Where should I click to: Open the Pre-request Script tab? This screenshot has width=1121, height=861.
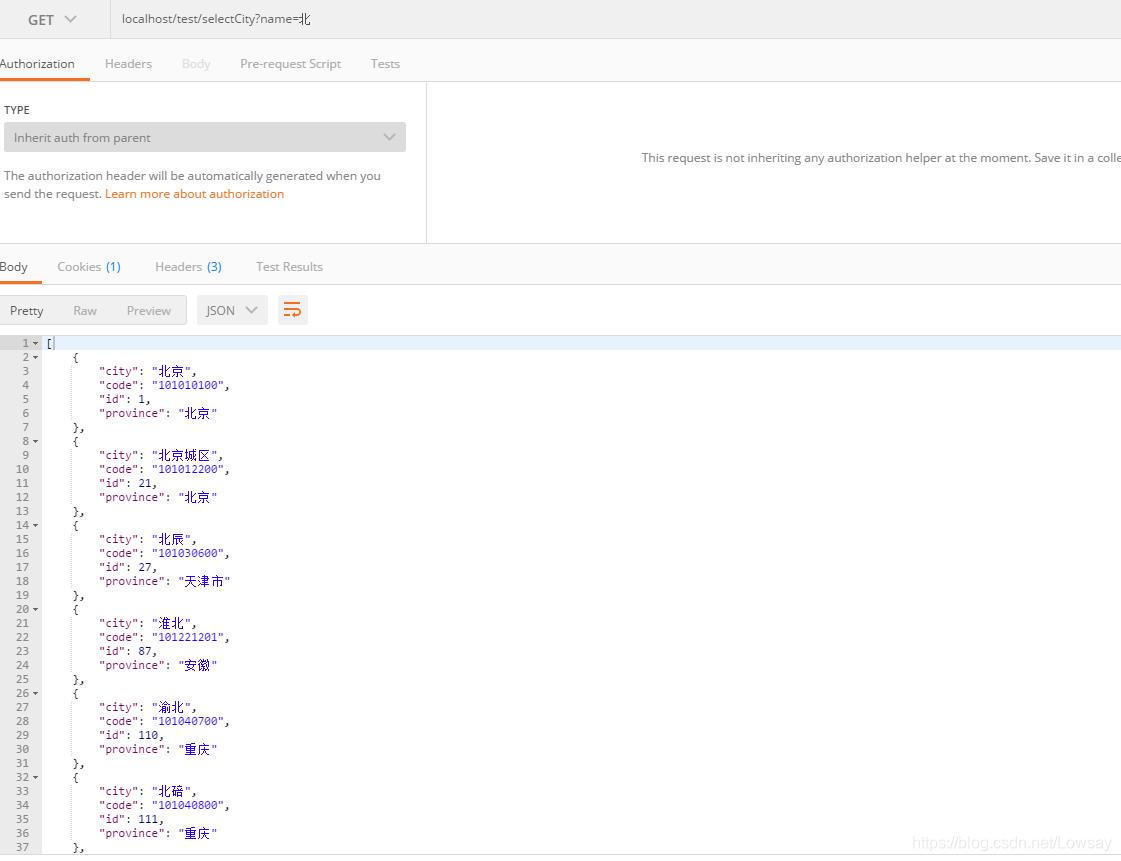tap(290, 64)
